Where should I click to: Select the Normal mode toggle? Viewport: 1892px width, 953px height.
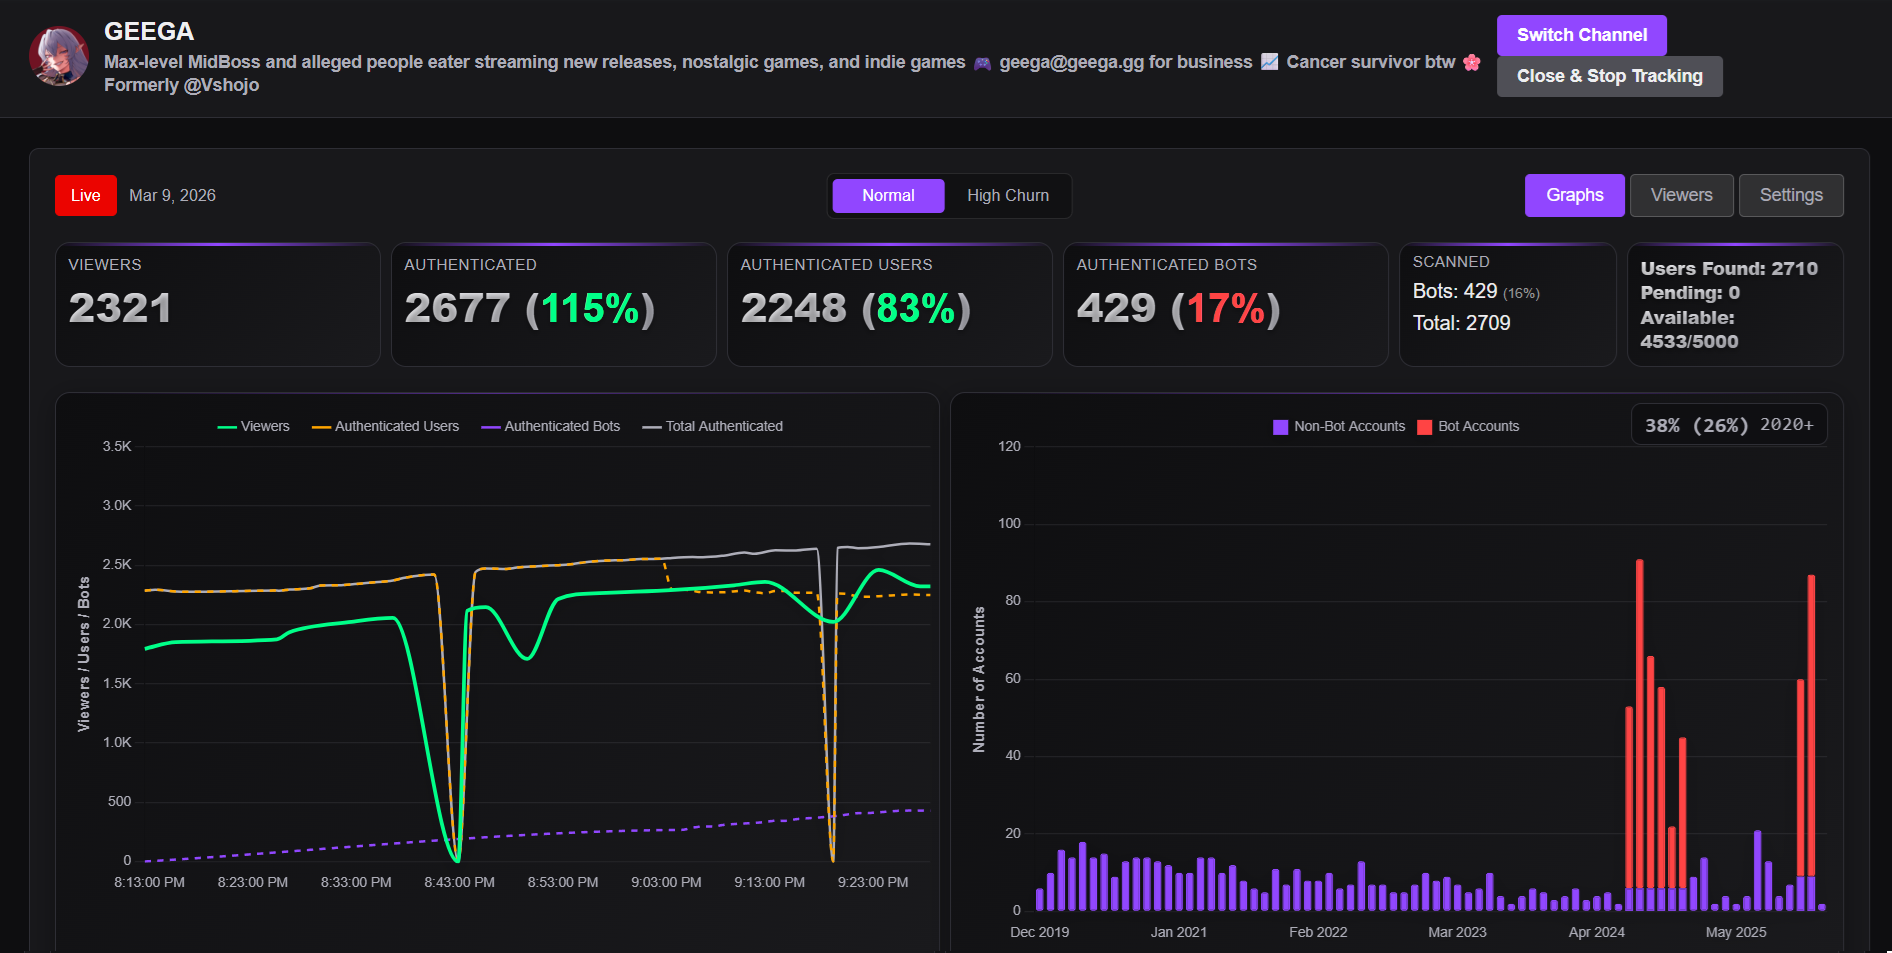point(888,196)
